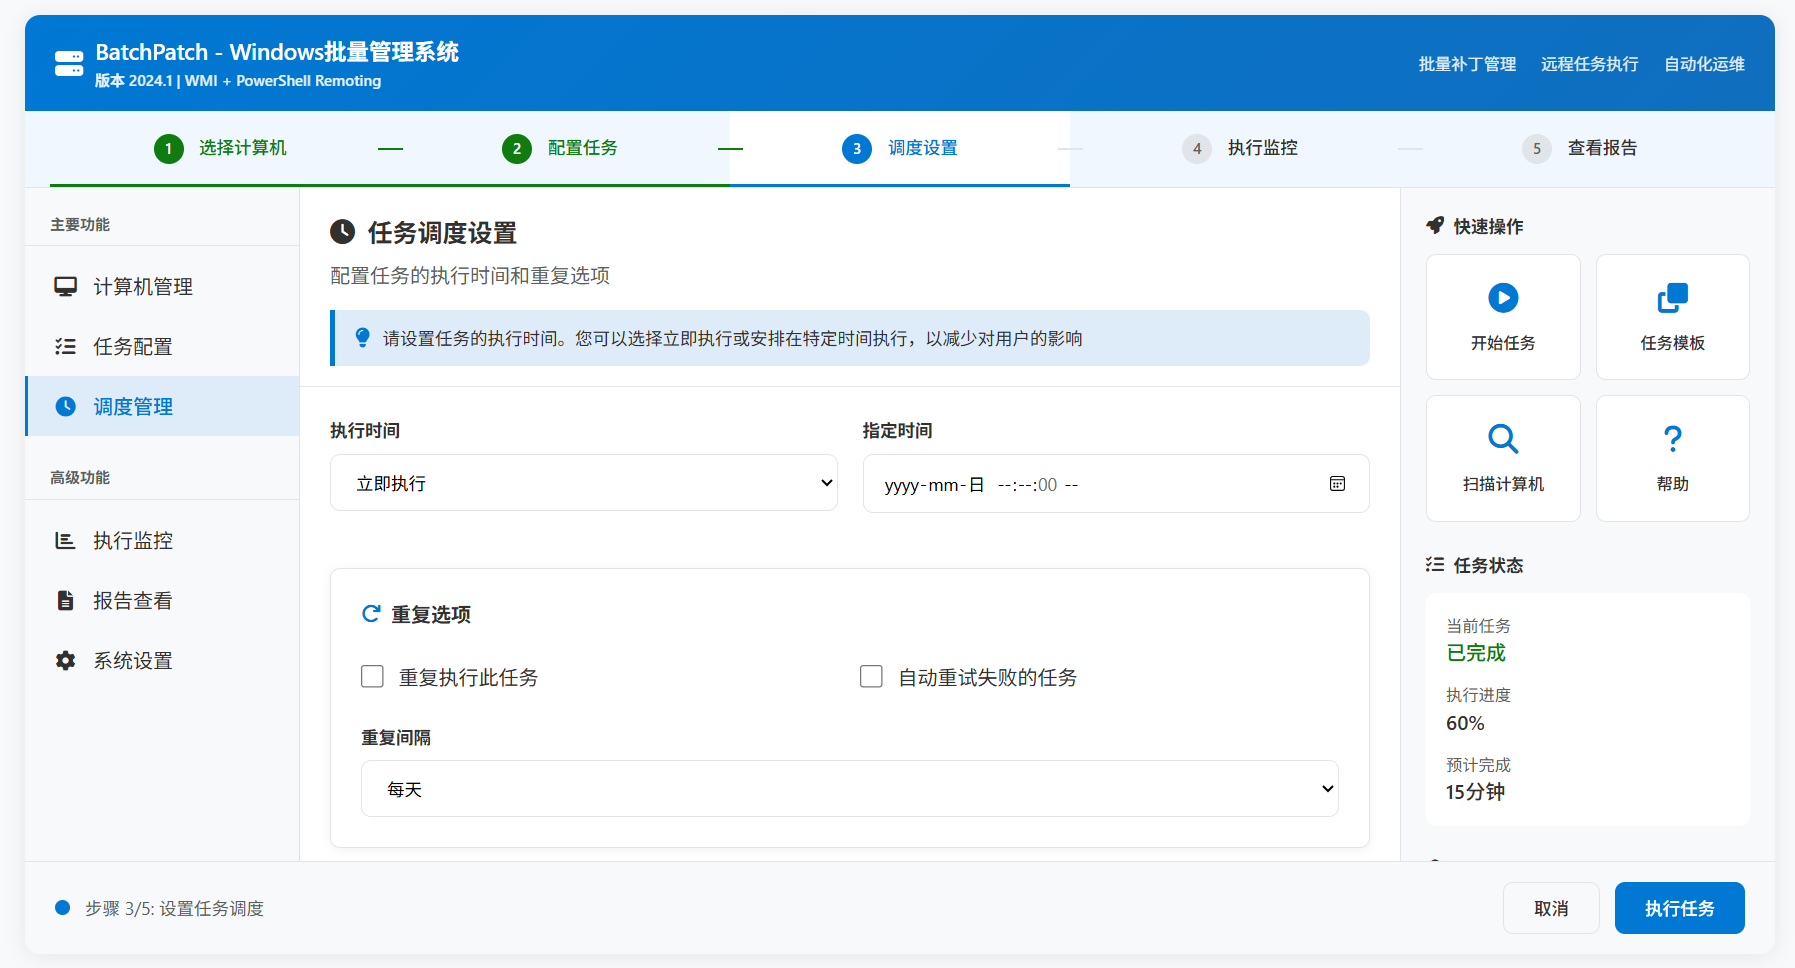This screenshot has height=968, width=1795.
Task: Open the 执行时间 dropdown showing 立即执行
Action: pyautogui.click(x=584, y=483)
